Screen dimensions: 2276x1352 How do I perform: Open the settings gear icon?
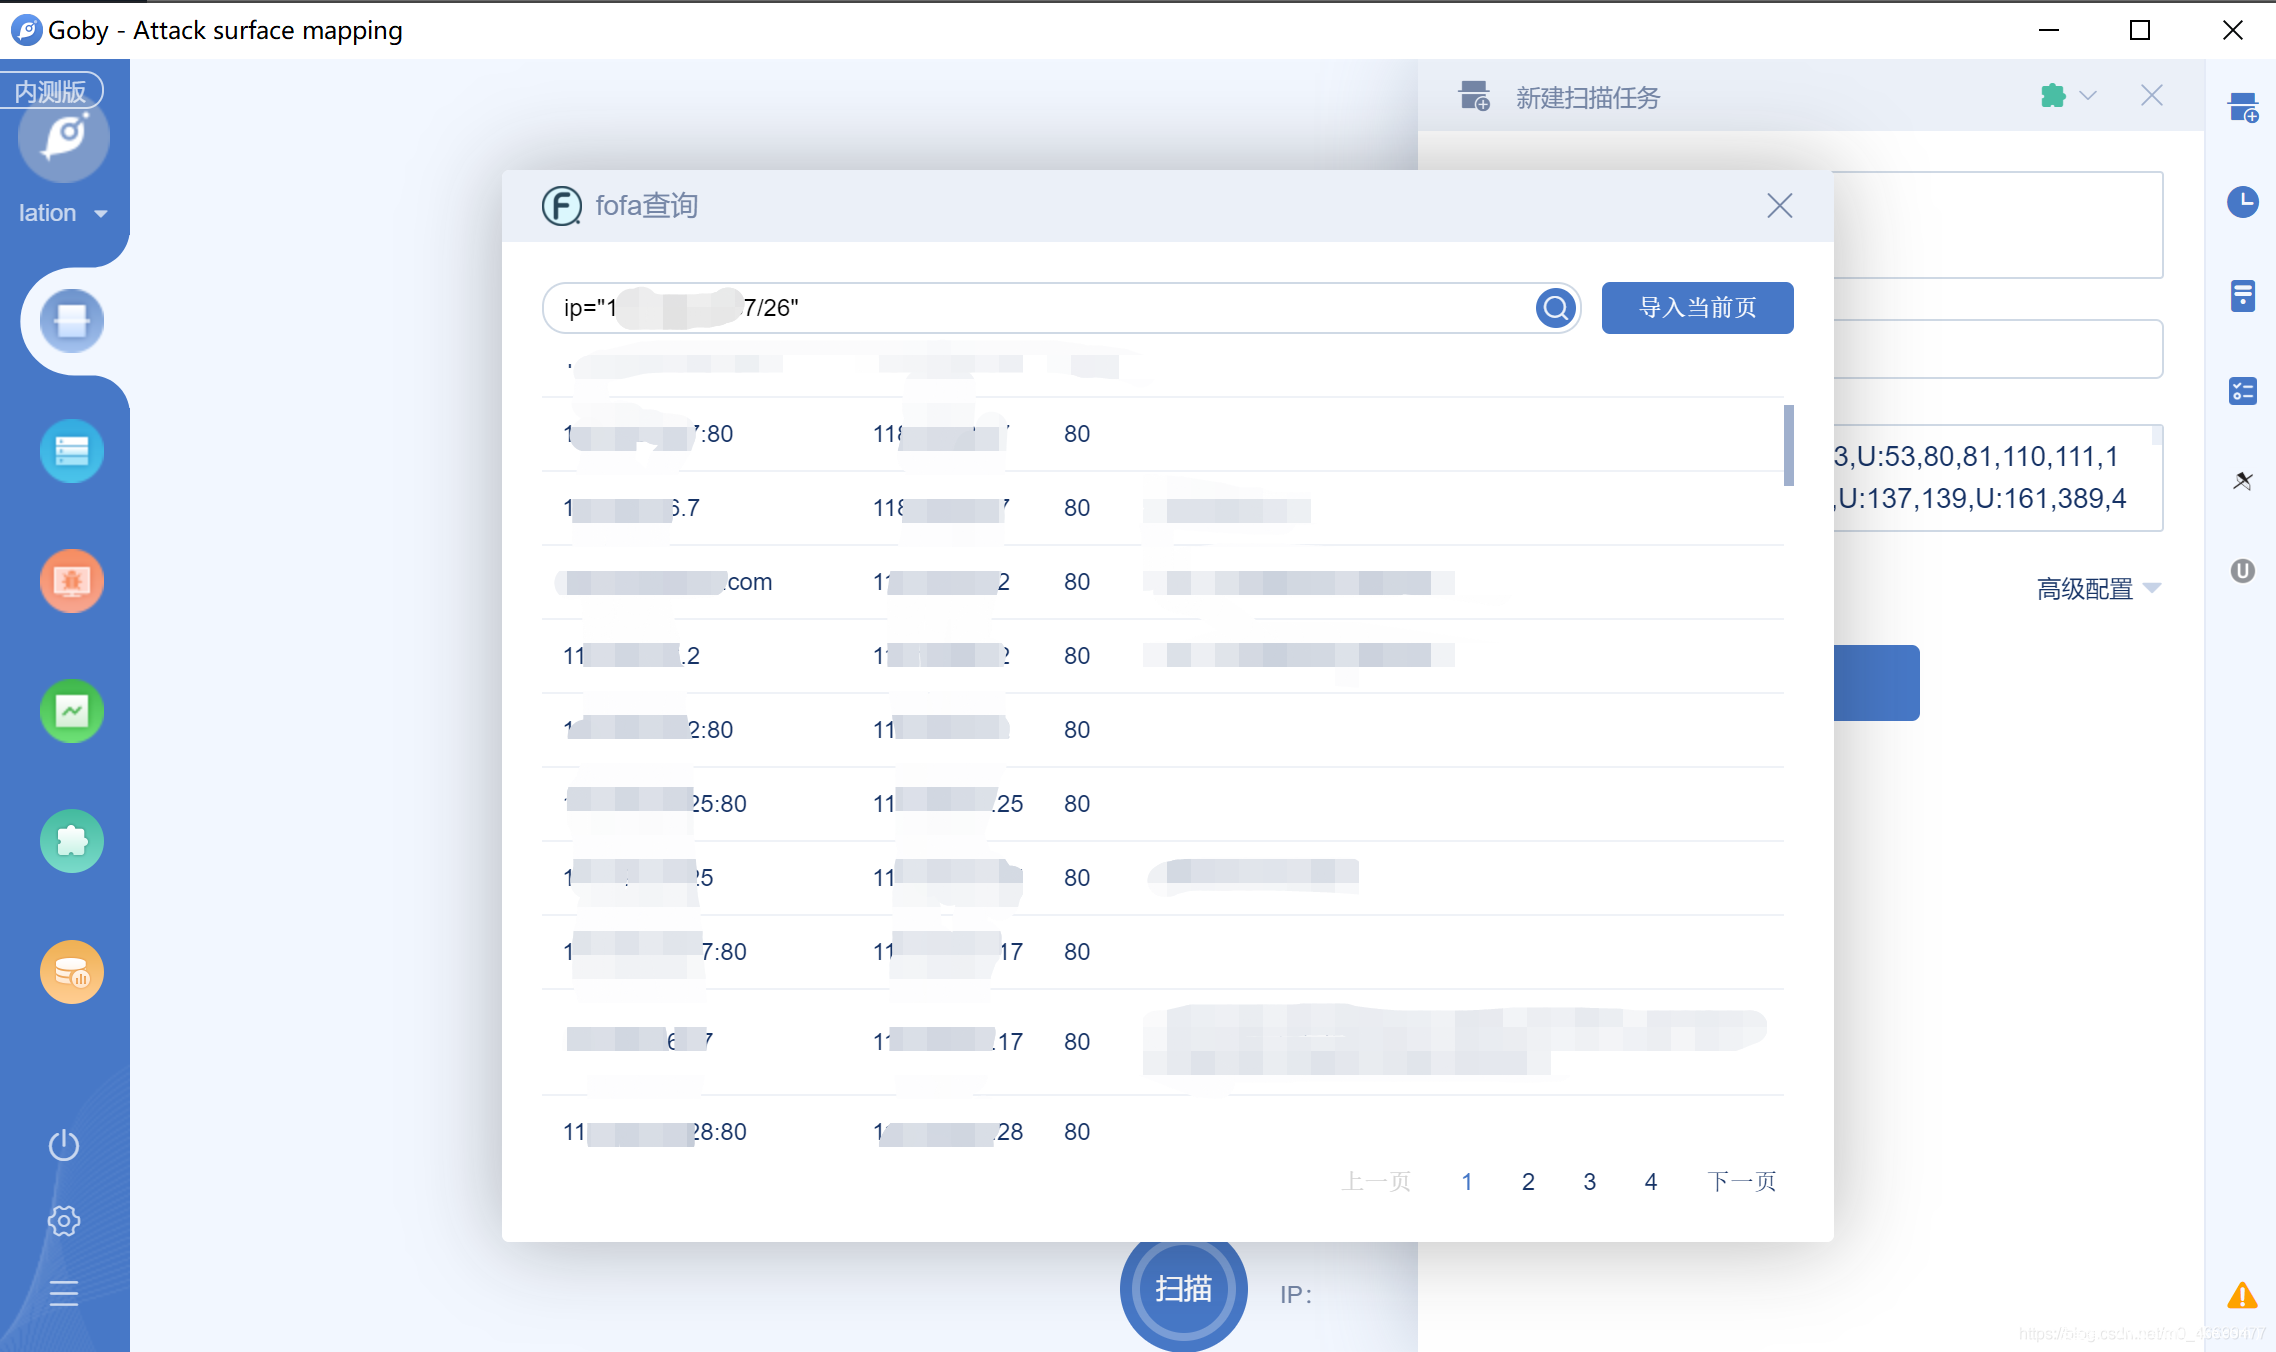[64, 1220]
